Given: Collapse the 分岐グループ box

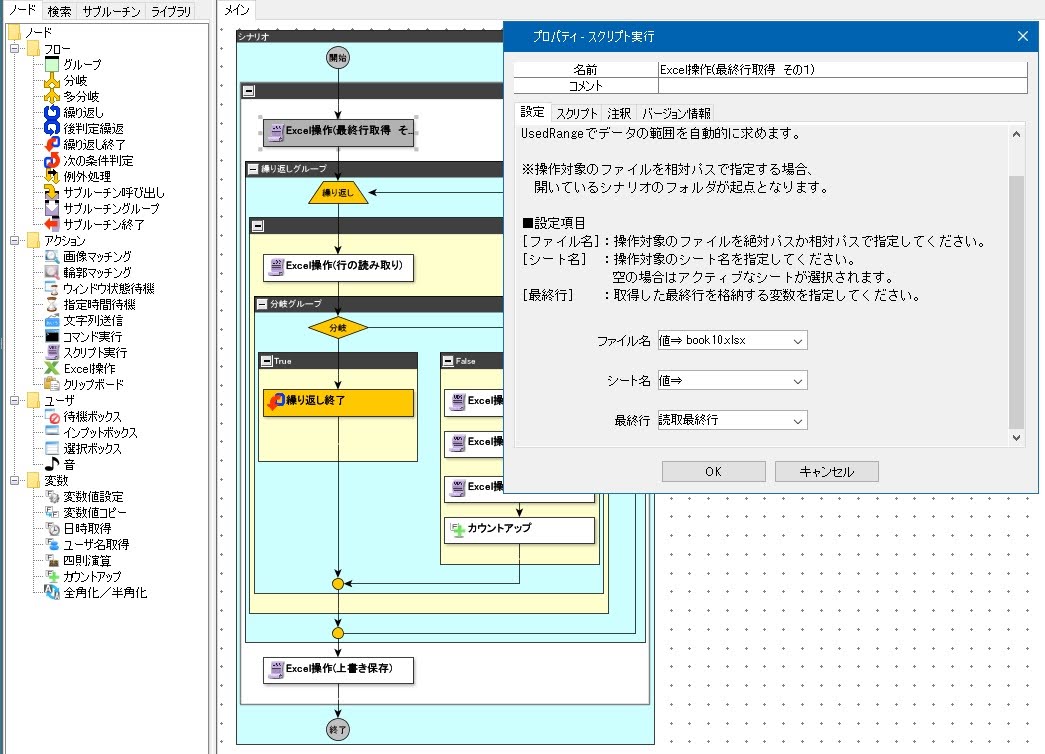Looking at the screenshot, I should click(263, 305).
